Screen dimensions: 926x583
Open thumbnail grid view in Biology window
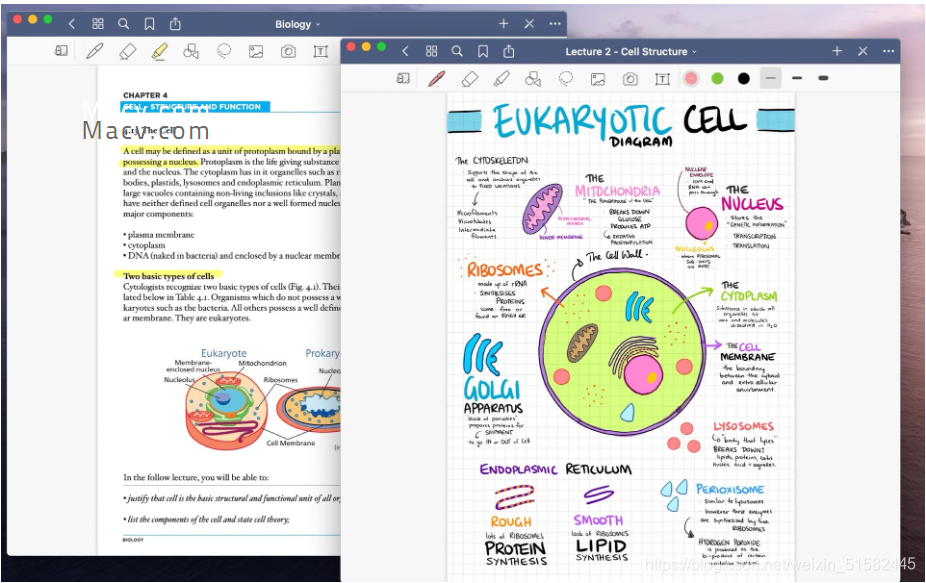pyautogui.click(x=98, y=24)
